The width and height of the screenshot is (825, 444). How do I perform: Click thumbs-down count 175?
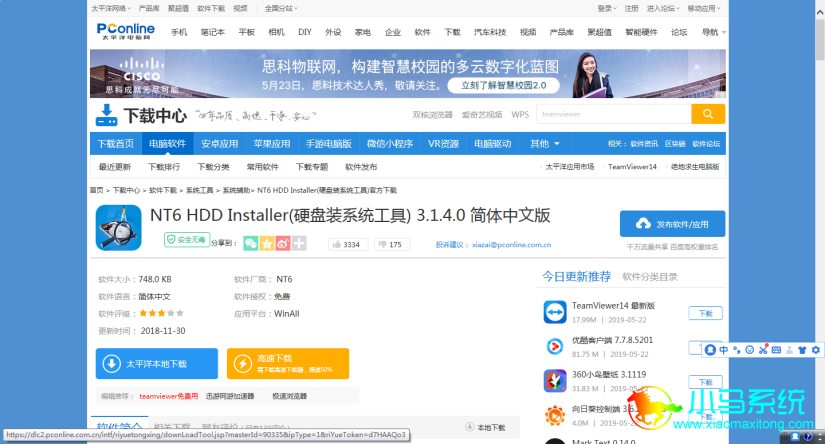[391, 245]
